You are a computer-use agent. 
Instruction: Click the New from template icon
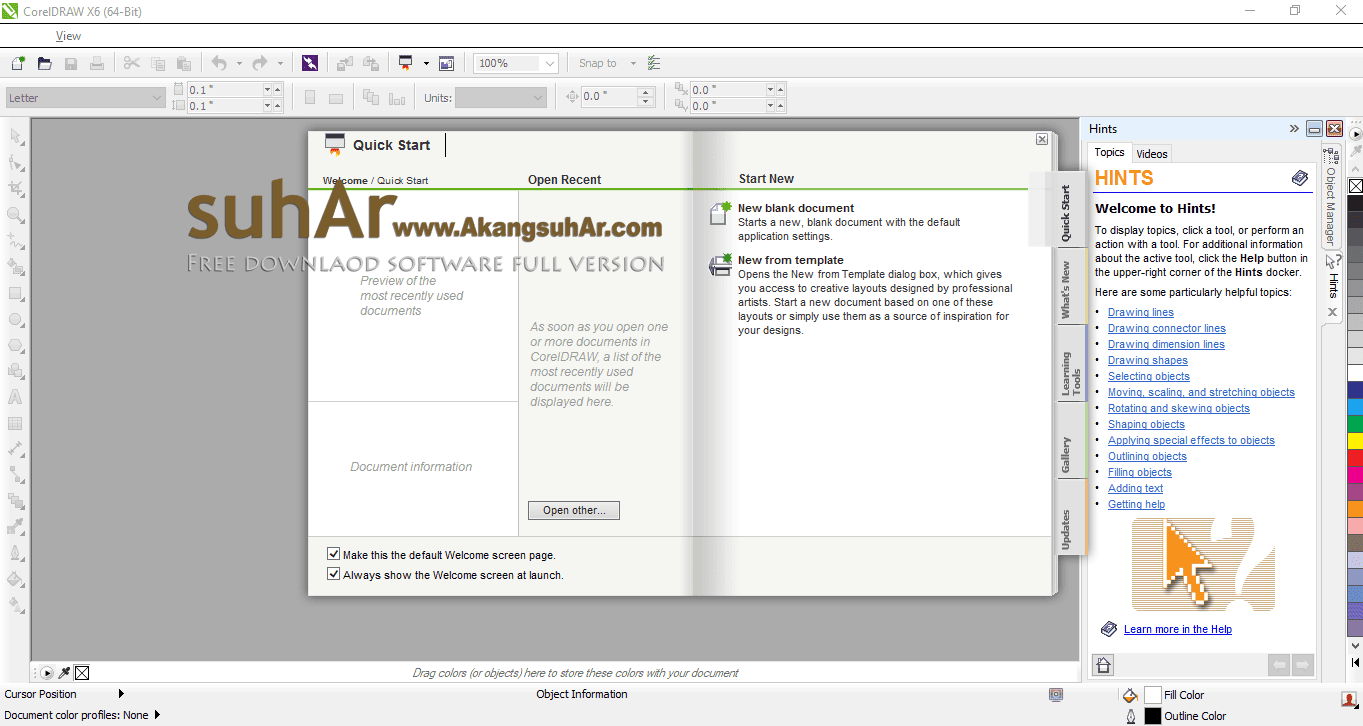coord(720,265)
